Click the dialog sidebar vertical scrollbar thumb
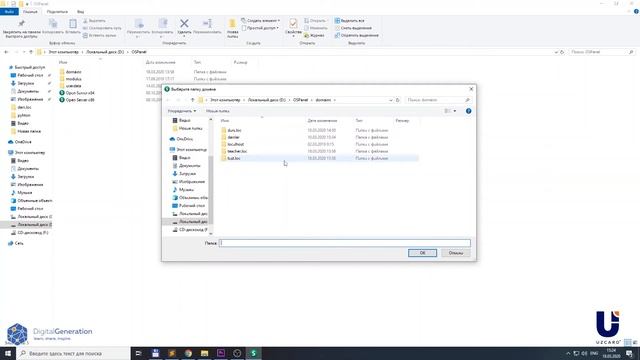This screenshot has height=360, width=640. tap(211, 189)
